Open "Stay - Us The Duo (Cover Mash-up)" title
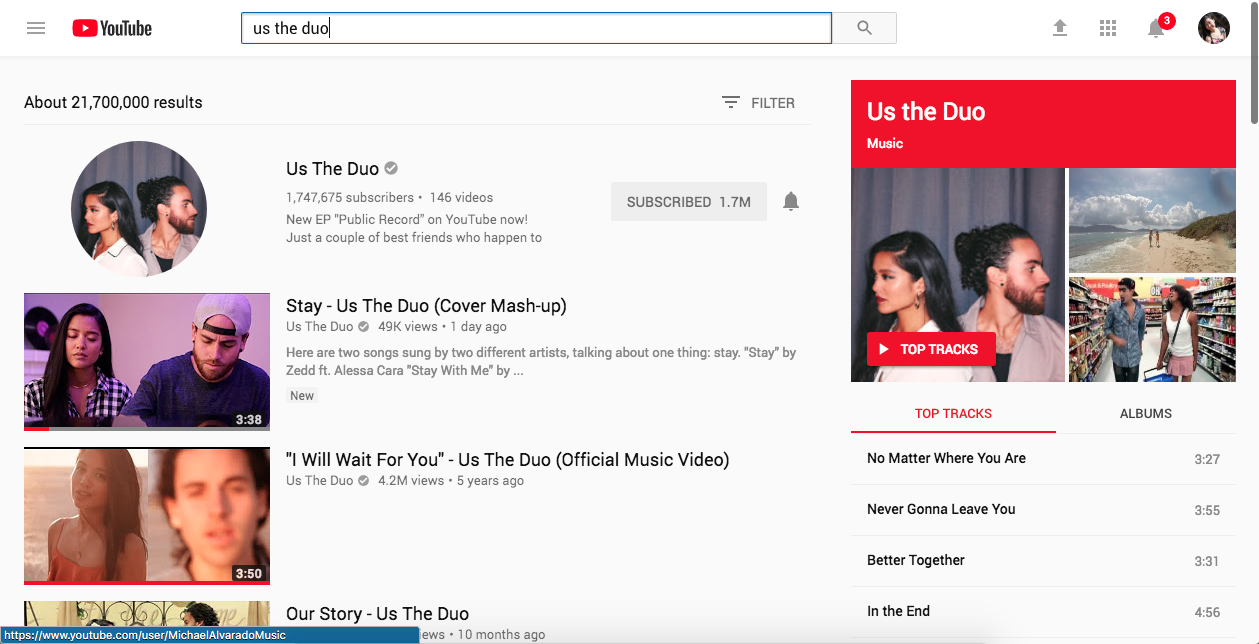Image resolution: width=1259 pixels, height=644 pixels. click(x=426, y=306)
